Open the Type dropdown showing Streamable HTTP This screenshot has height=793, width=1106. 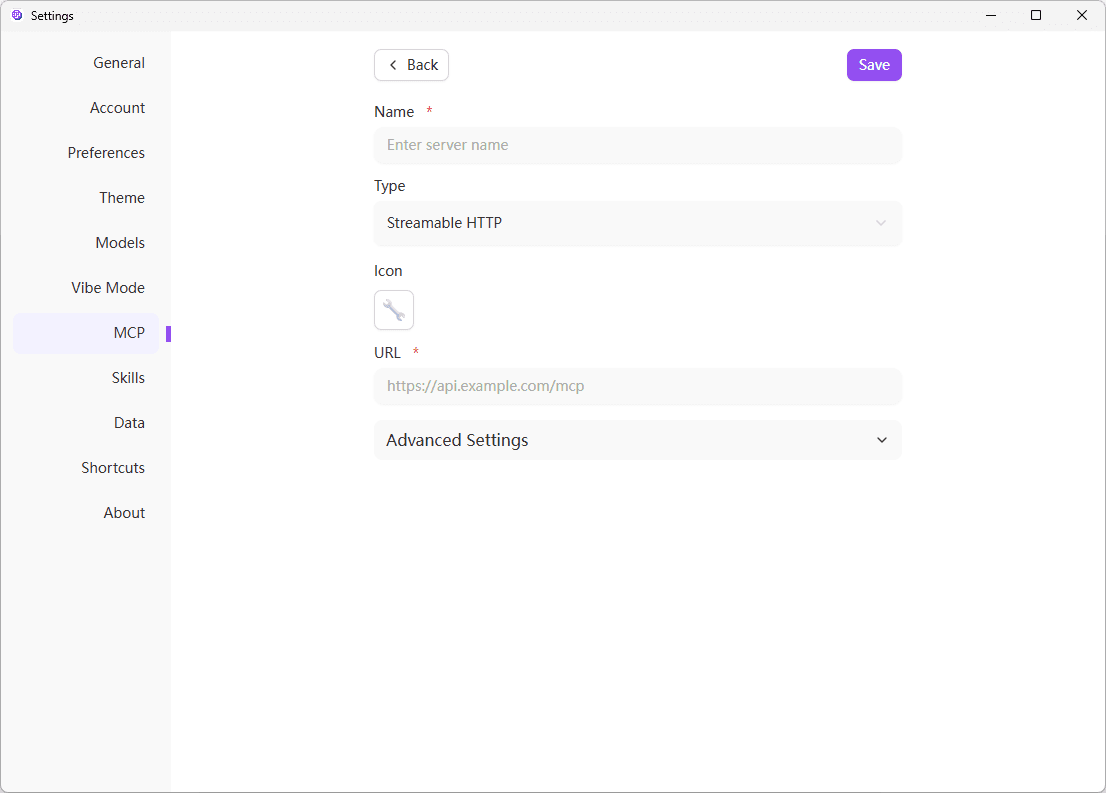(x=637, y=223)
